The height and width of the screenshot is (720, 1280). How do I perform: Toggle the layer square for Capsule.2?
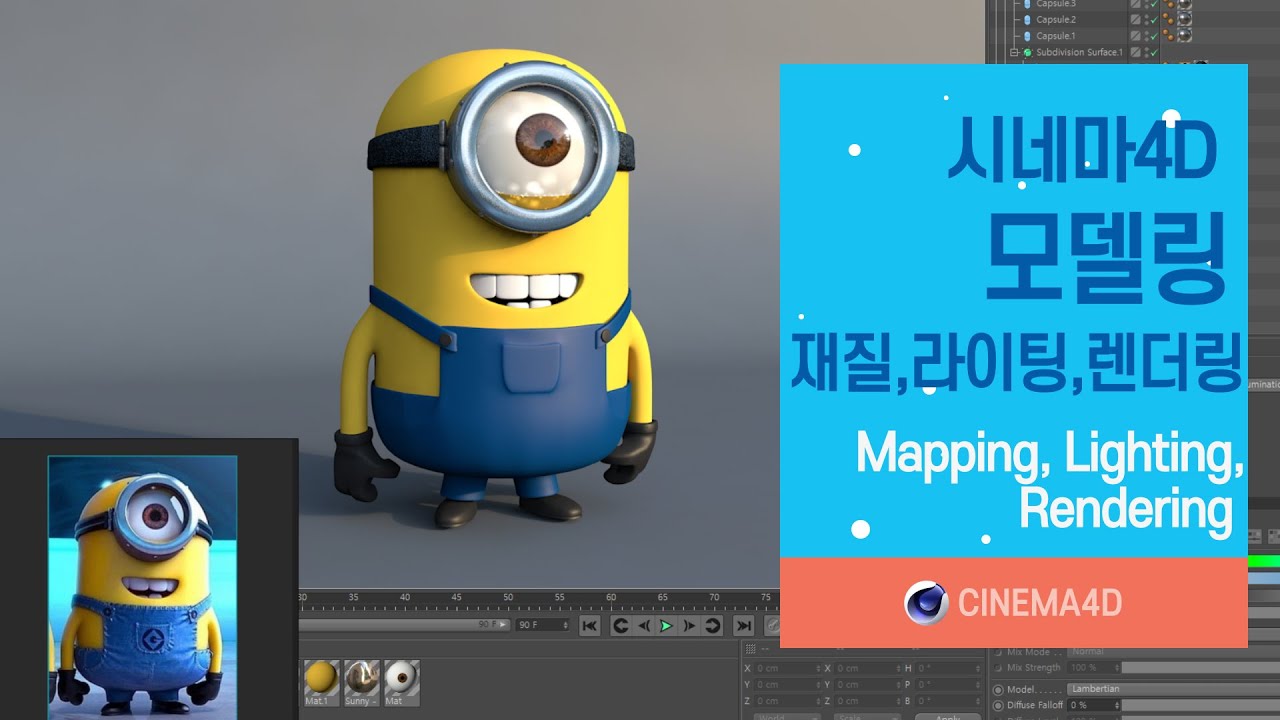point(1135,20)
